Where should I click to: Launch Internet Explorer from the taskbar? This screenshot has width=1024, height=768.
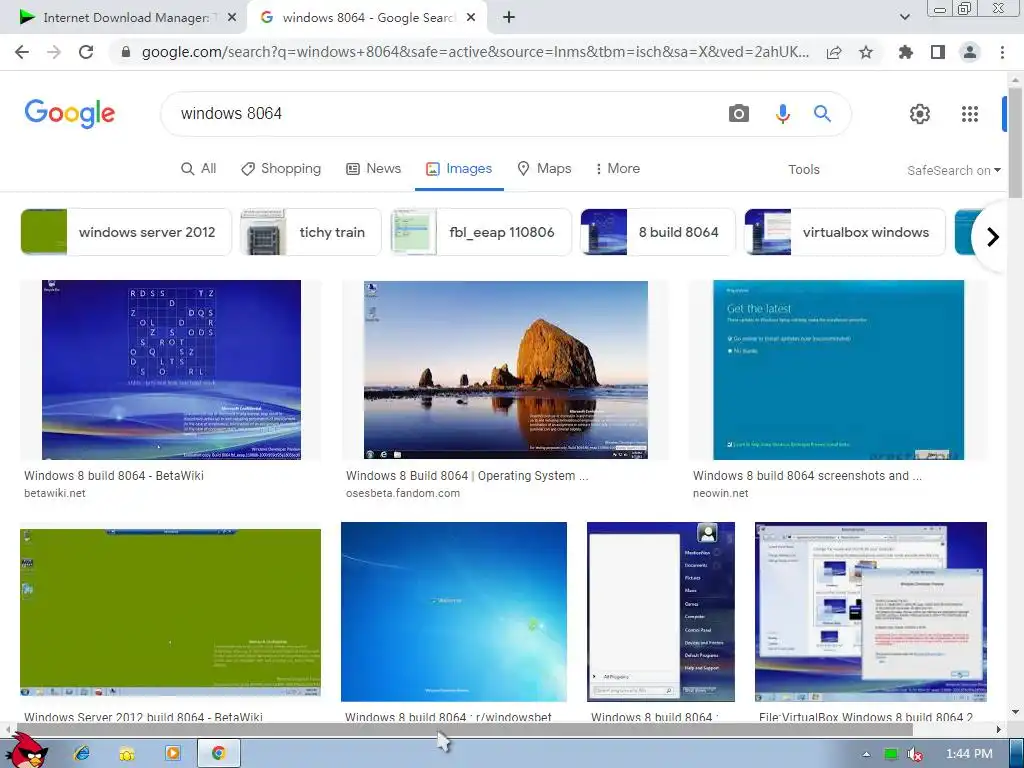click(82, 754)
